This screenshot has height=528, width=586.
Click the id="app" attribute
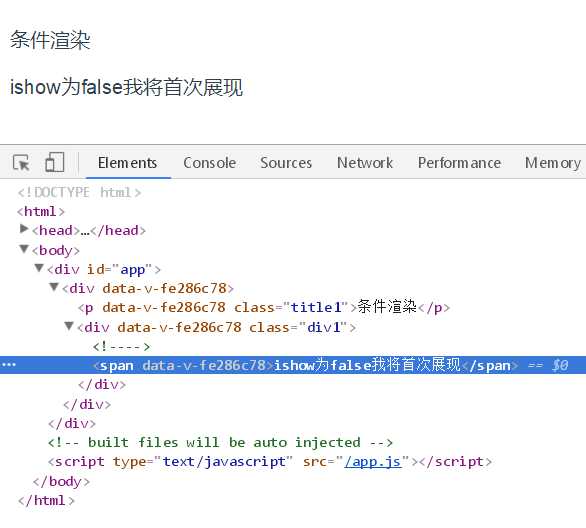point(119,269)
